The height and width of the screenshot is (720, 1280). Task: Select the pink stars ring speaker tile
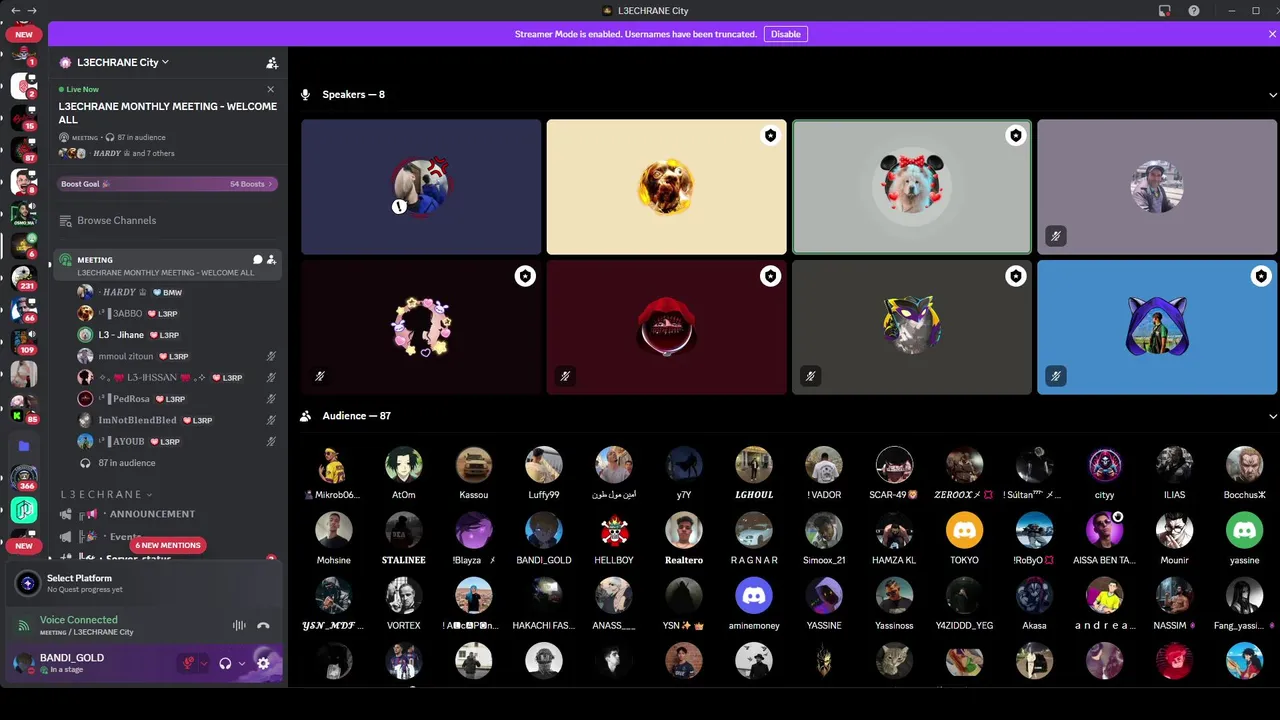coord(421,327)
